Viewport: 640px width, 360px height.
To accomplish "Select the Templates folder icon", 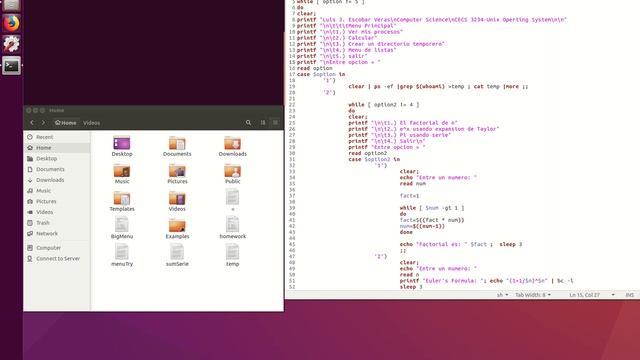I will 122,201.
